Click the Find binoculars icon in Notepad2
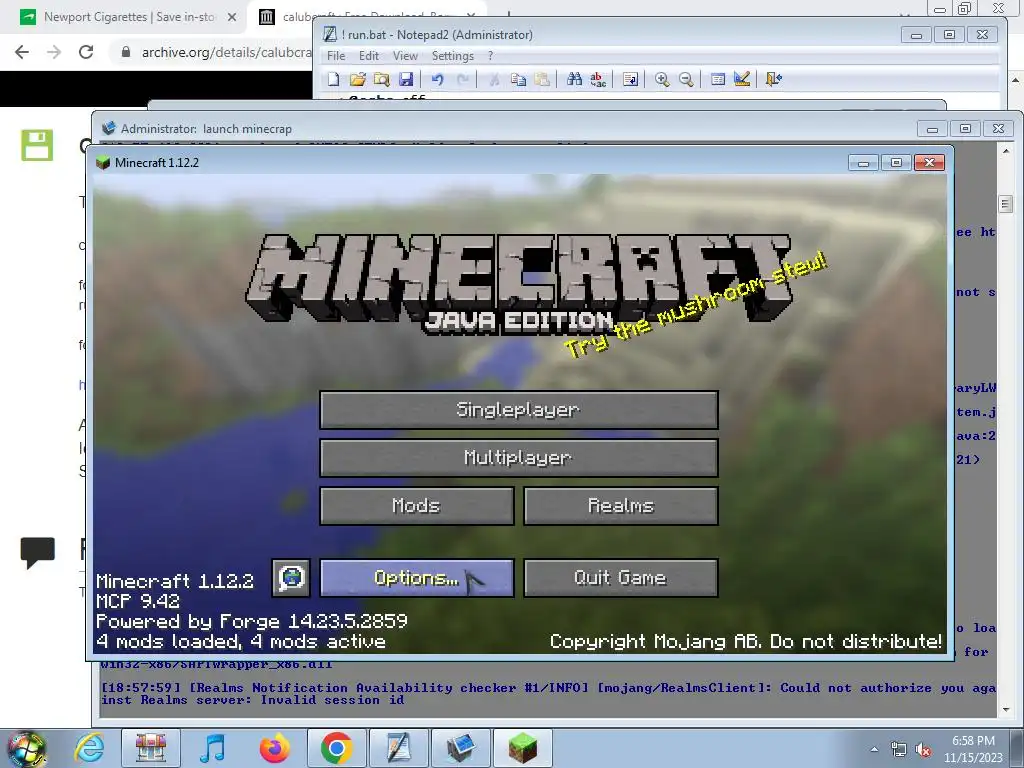 pyautogui.click(x=574, y=80)
